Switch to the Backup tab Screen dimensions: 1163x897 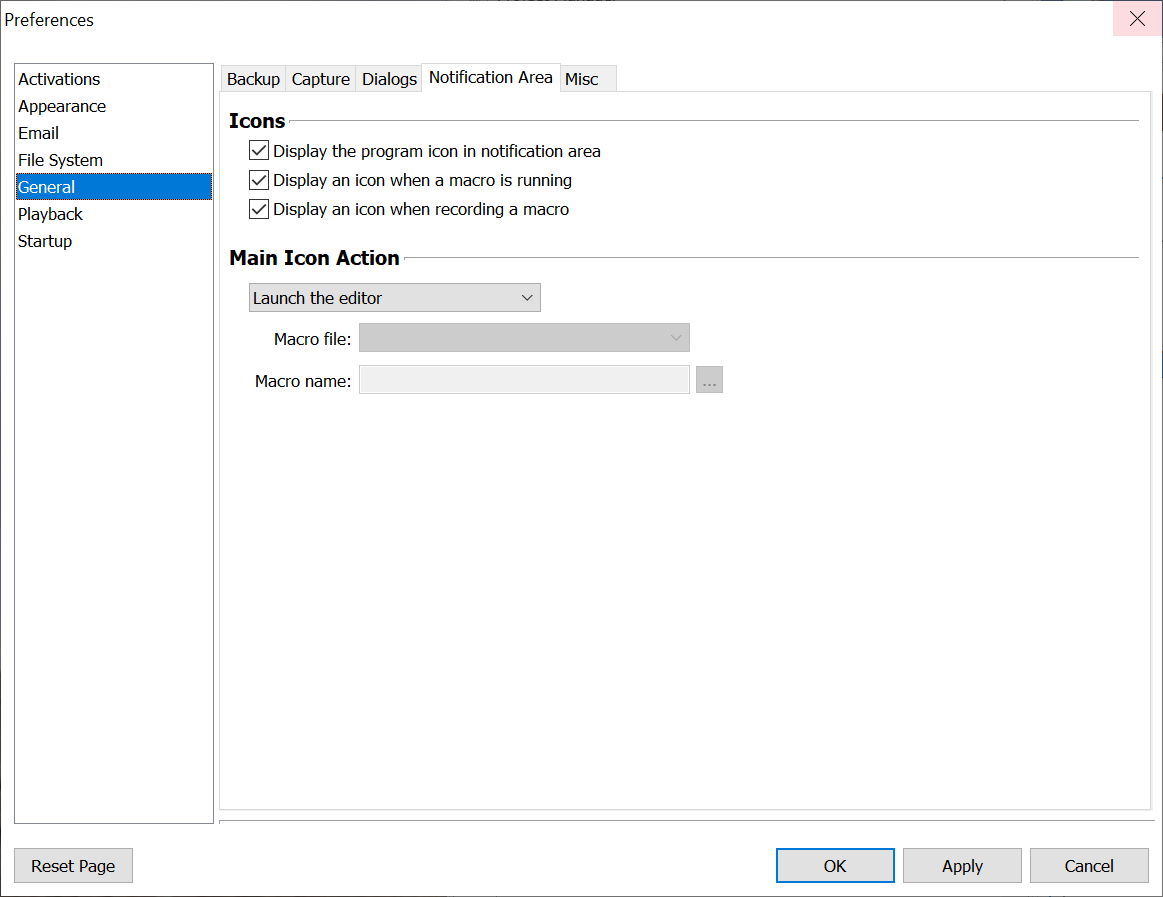click(253, 79)
